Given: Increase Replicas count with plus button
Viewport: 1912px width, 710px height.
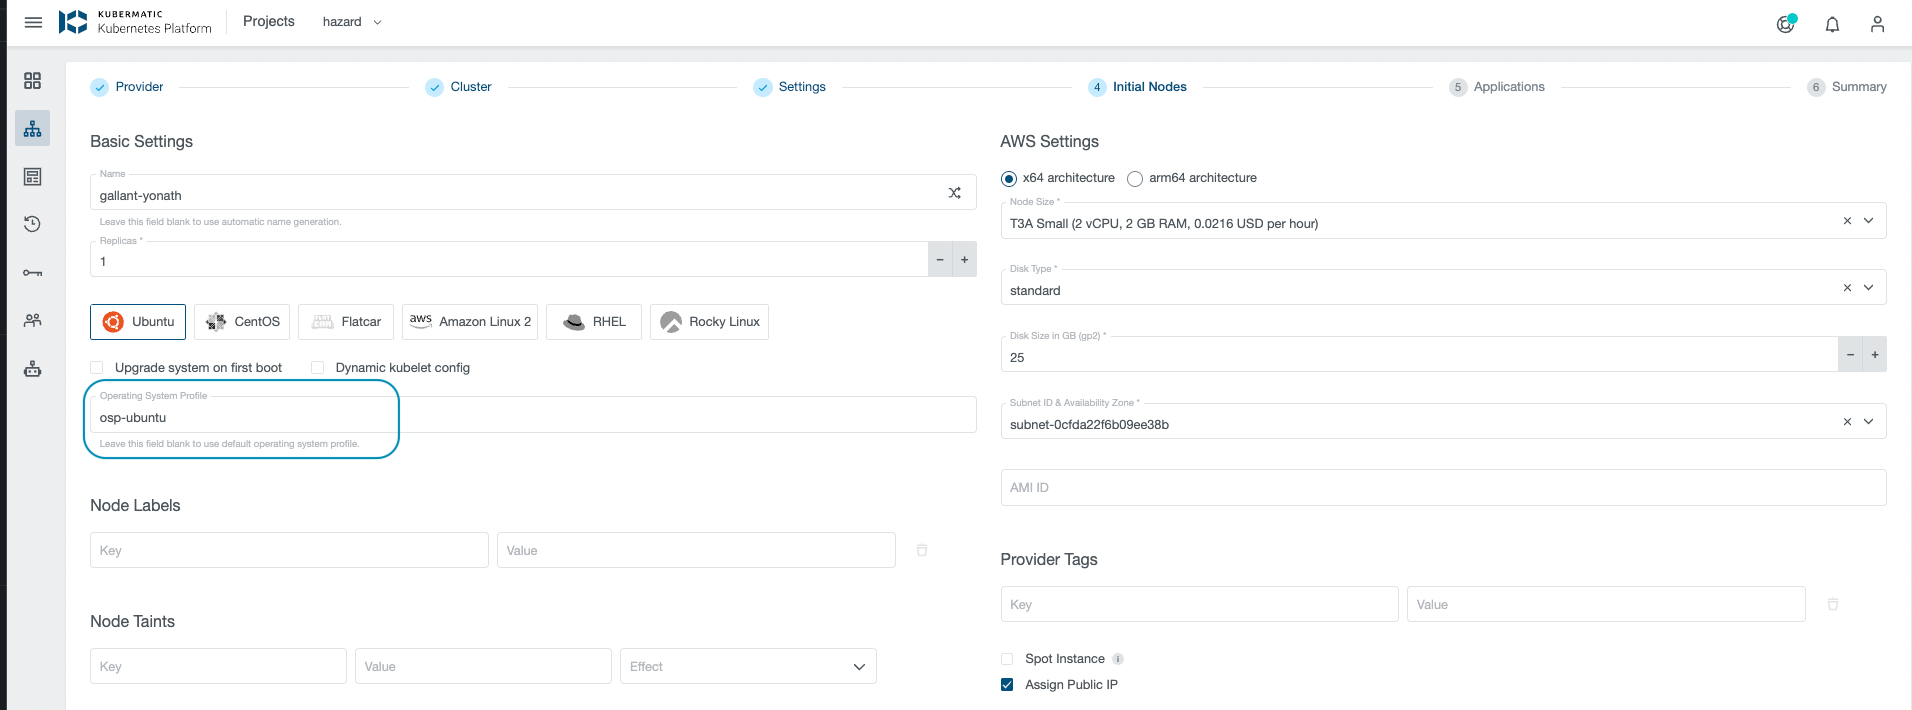Looking at the screenshot, I should 964,260.
